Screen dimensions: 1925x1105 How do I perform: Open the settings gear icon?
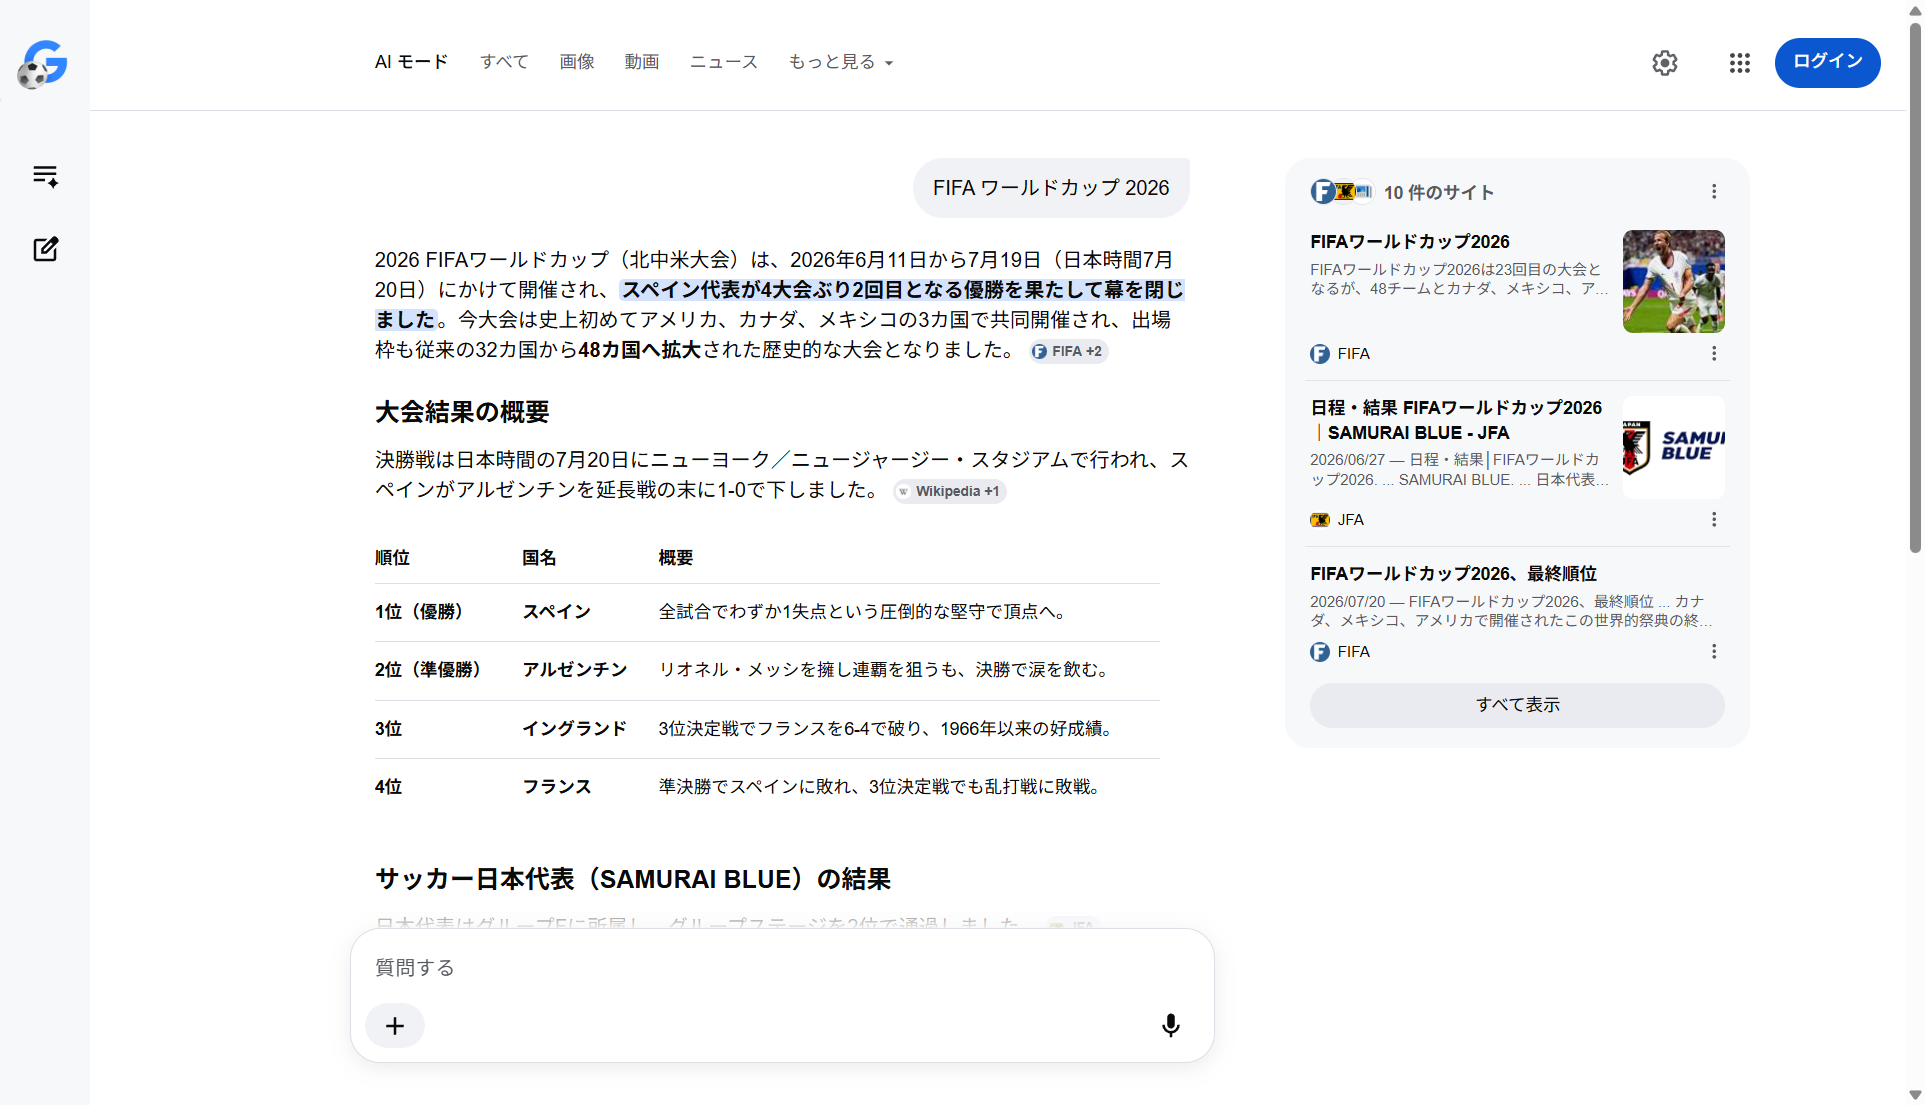coord(1664,63)
